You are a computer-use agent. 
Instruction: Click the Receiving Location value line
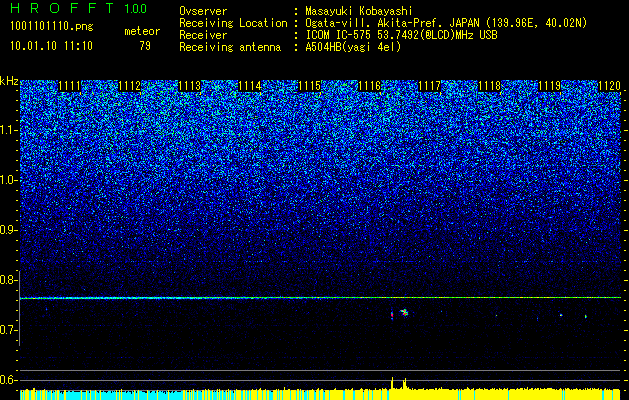[x=446, y=23]
